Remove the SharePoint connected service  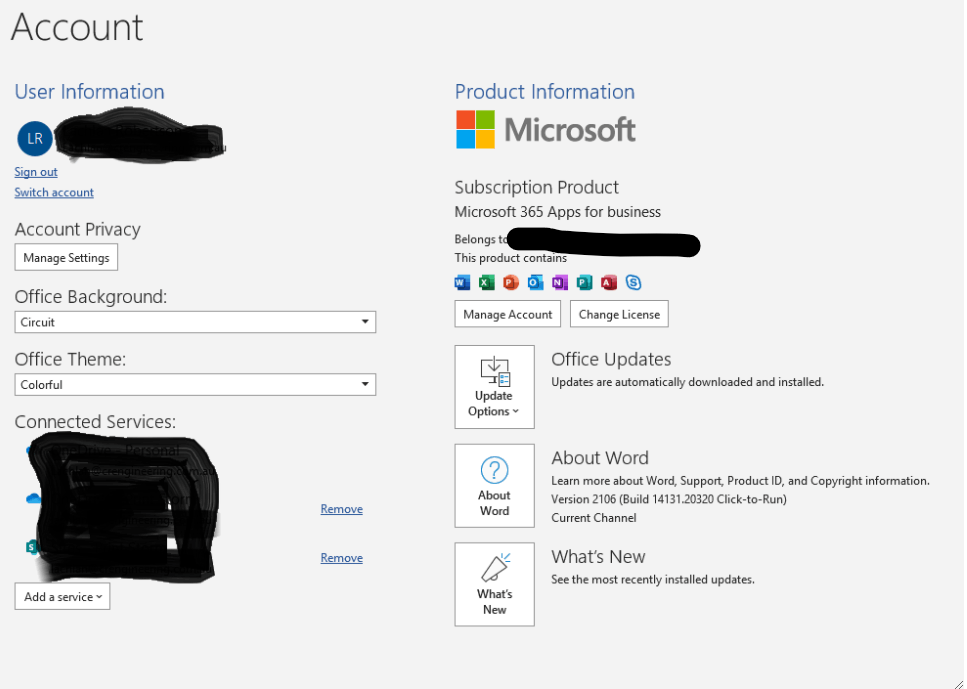click(x=341, y=558)
